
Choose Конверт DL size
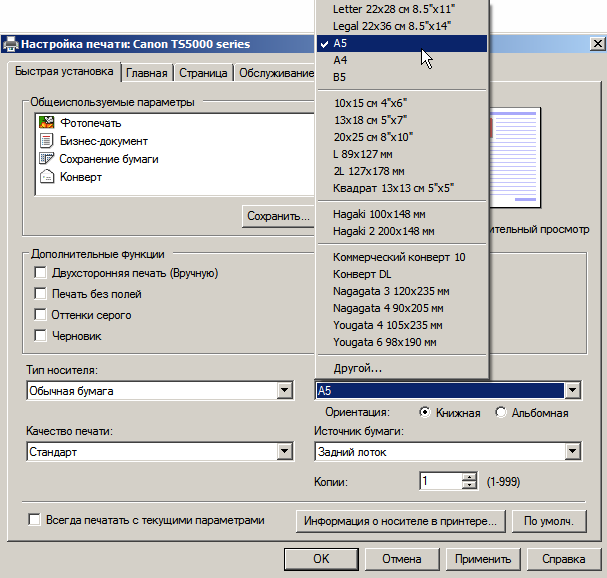402,274
